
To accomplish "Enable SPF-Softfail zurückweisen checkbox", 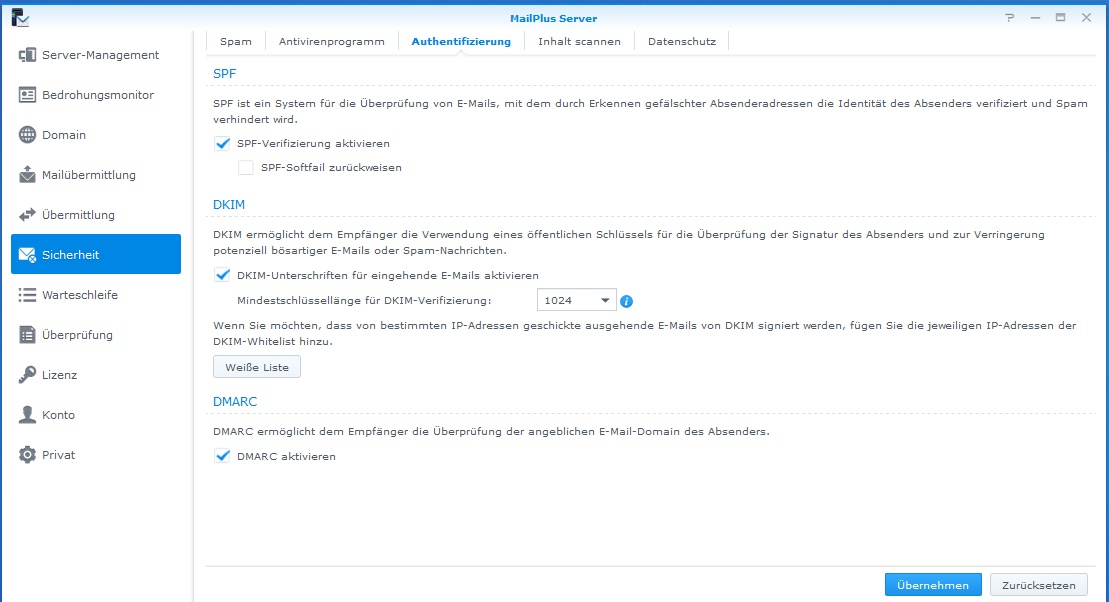I will (x=245, y=168).
